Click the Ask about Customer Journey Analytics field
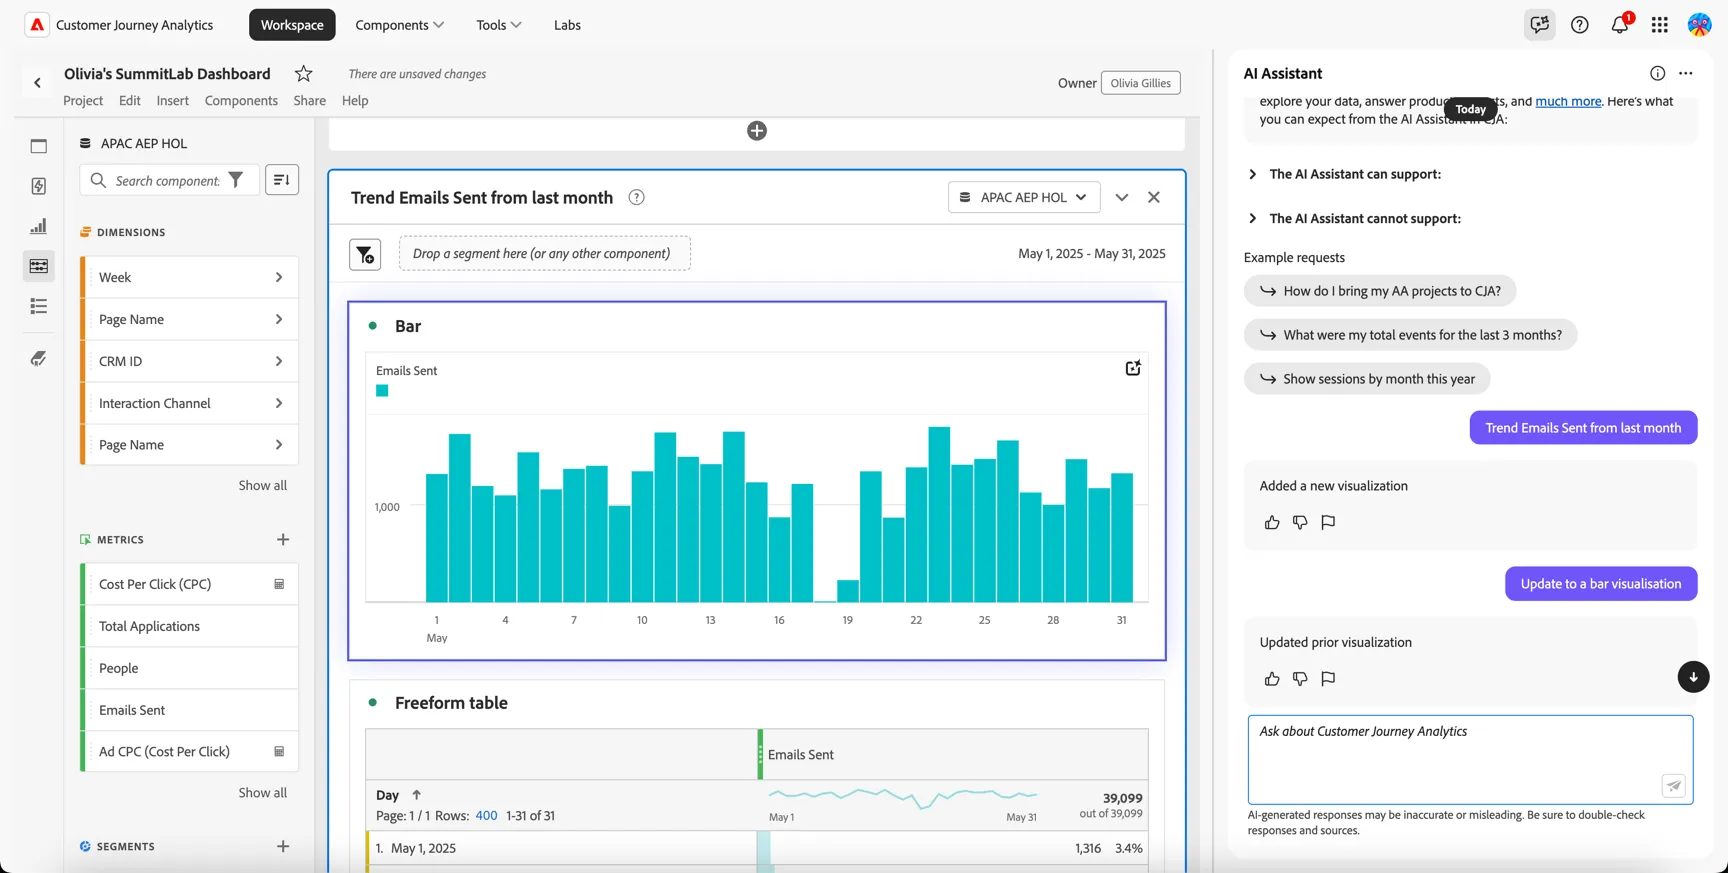This screenshot has height=873, width=1728. pyautogui.click(x=1470, y=759)
